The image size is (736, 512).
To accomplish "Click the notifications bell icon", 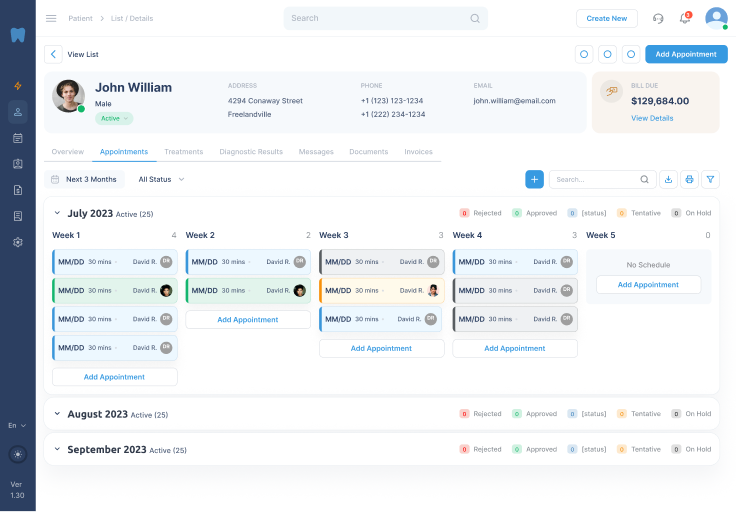I will [x=685, y=18].
